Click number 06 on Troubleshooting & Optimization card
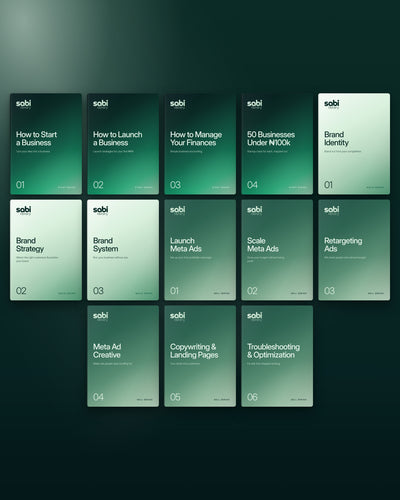Screen dimensions: 400x500 coord(252,397)
